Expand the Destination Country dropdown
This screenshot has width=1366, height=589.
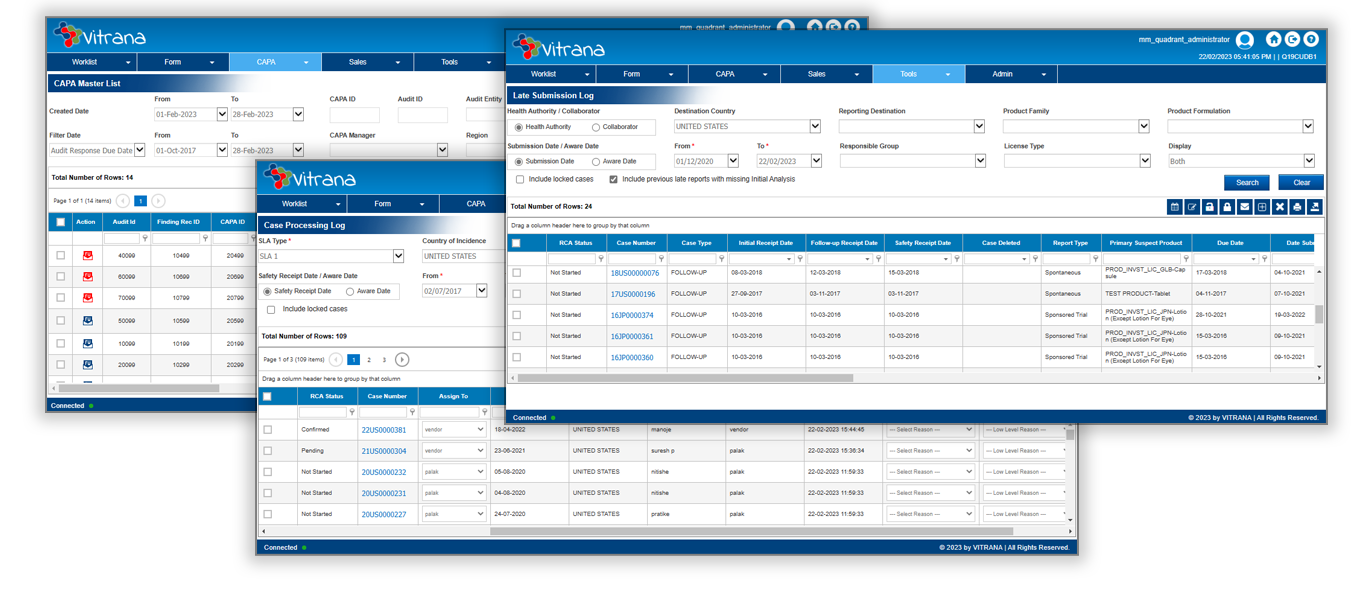coord(815,127)
